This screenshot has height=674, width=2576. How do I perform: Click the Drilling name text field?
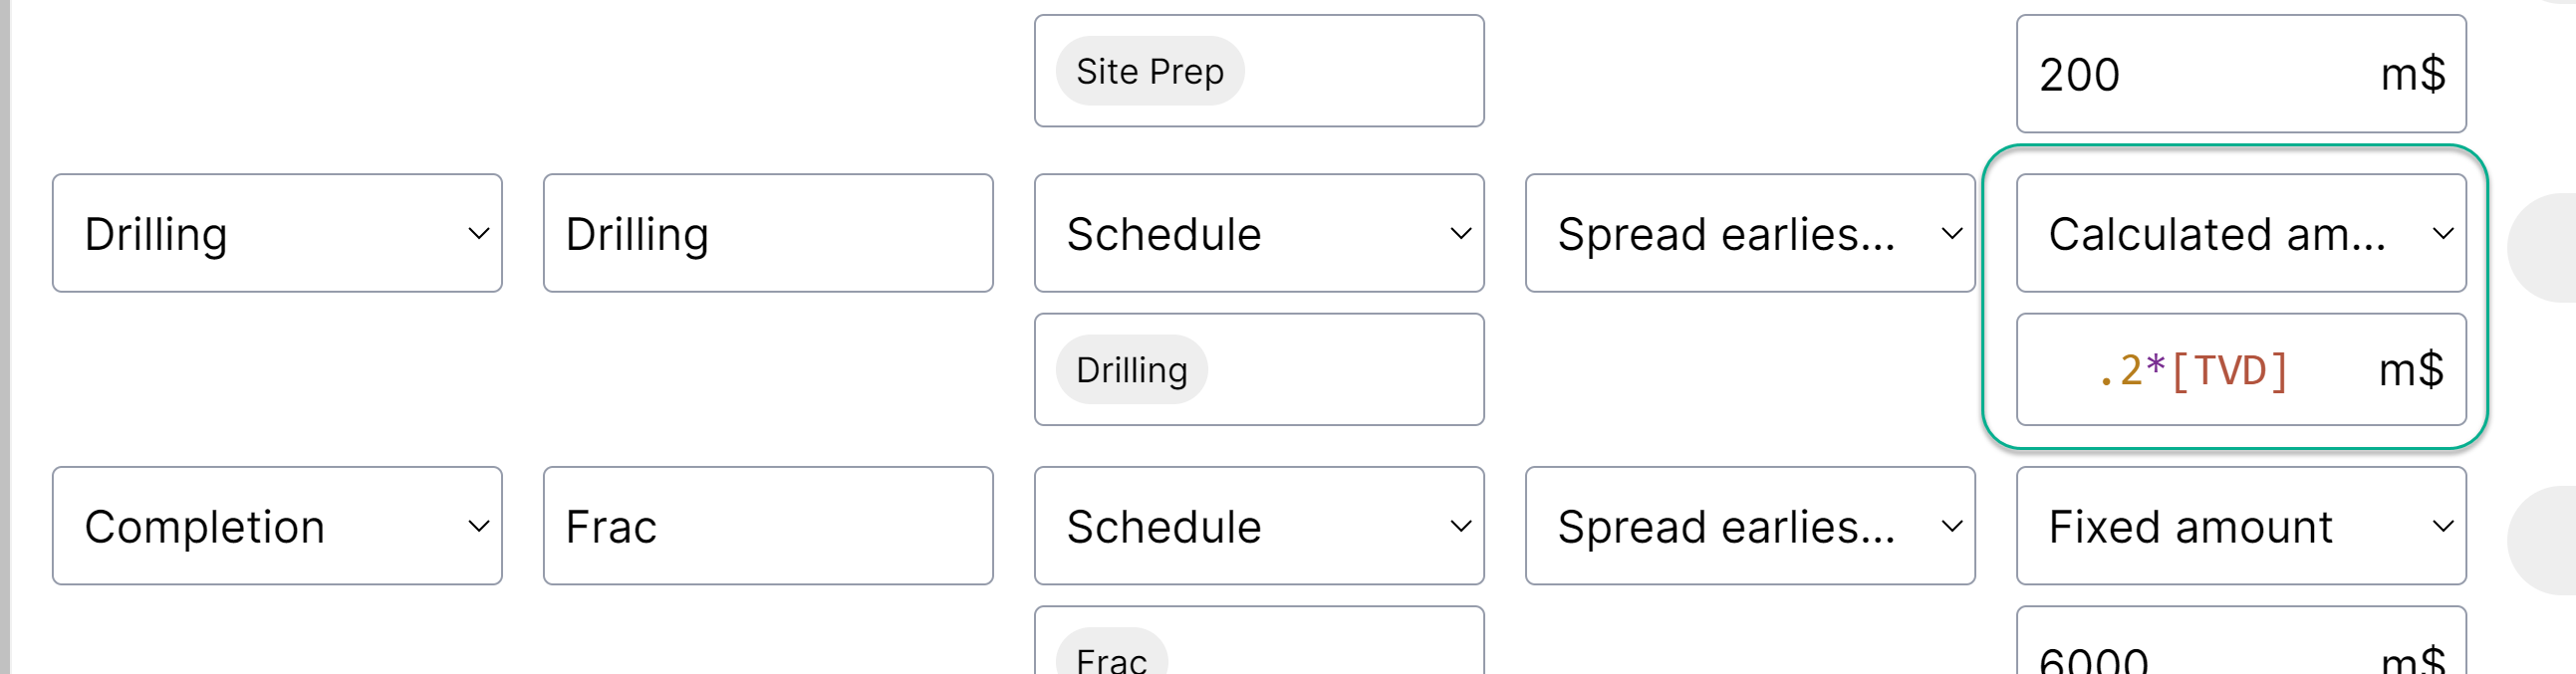point(767,233)
